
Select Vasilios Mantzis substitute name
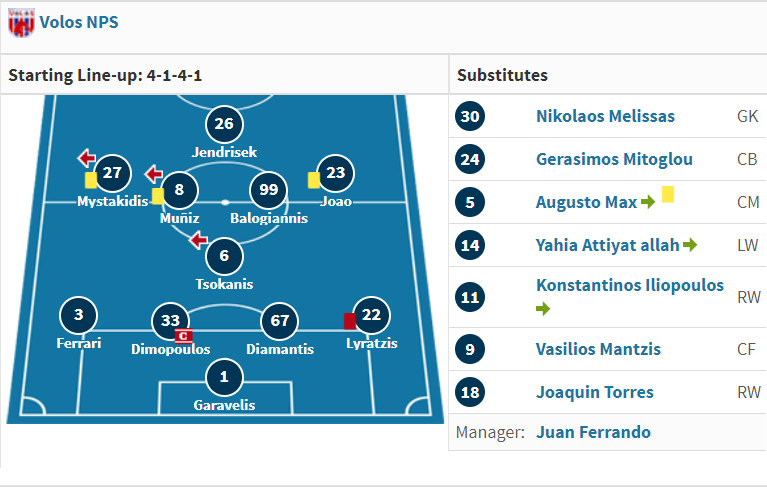tap(598, 349)
